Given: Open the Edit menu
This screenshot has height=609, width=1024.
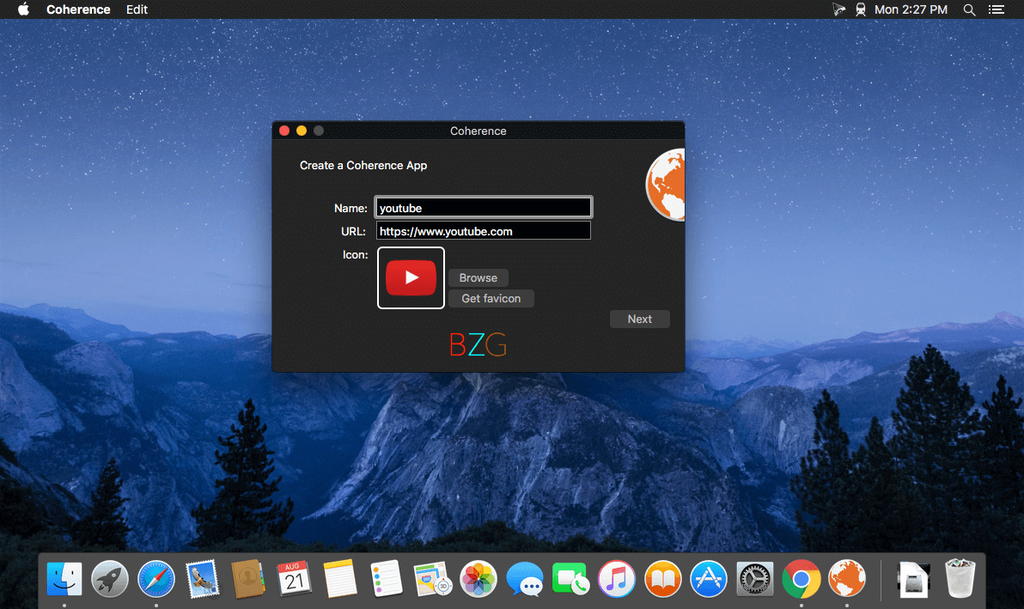Looking at the screenshot, I should coord(137,9).
